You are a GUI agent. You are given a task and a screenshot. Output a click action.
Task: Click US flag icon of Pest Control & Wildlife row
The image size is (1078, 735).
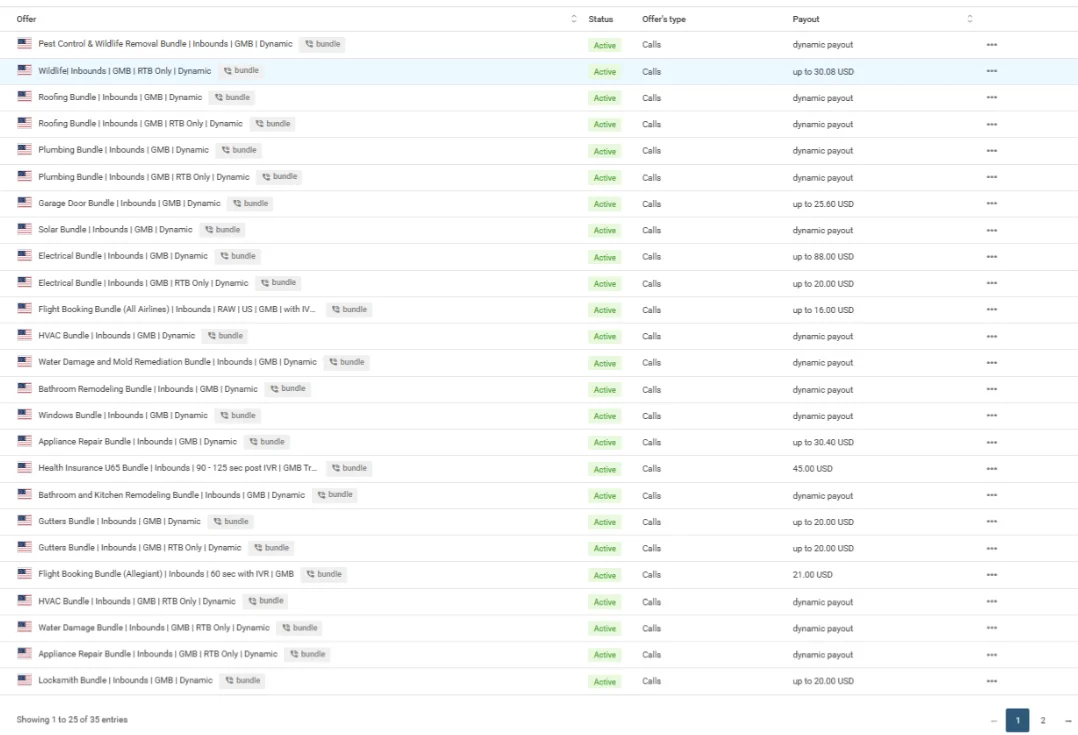(x=25, y=43)
